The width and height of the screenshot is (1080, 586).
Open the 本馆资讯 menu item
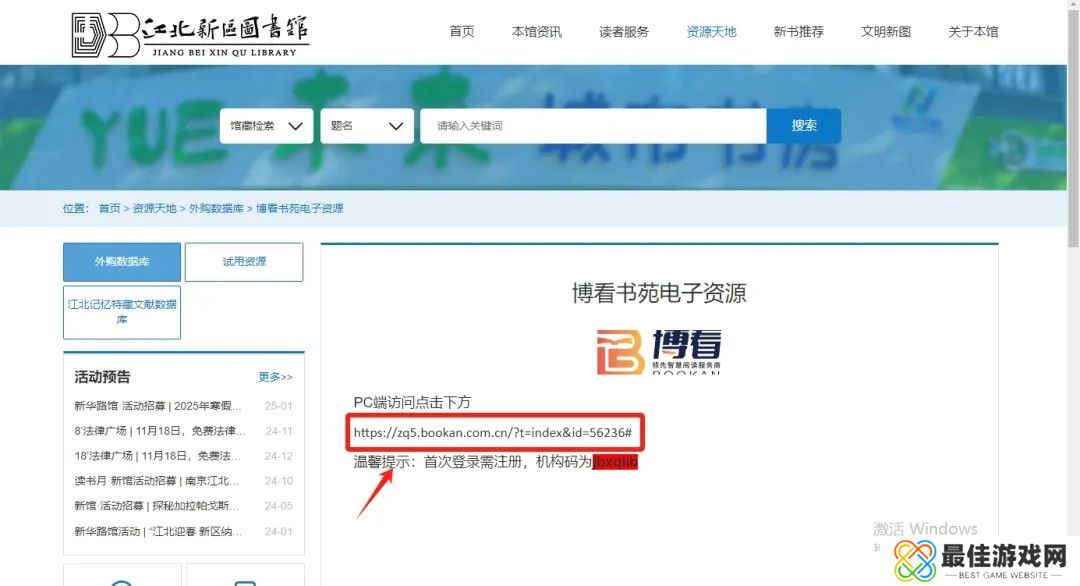coord(536,31)
